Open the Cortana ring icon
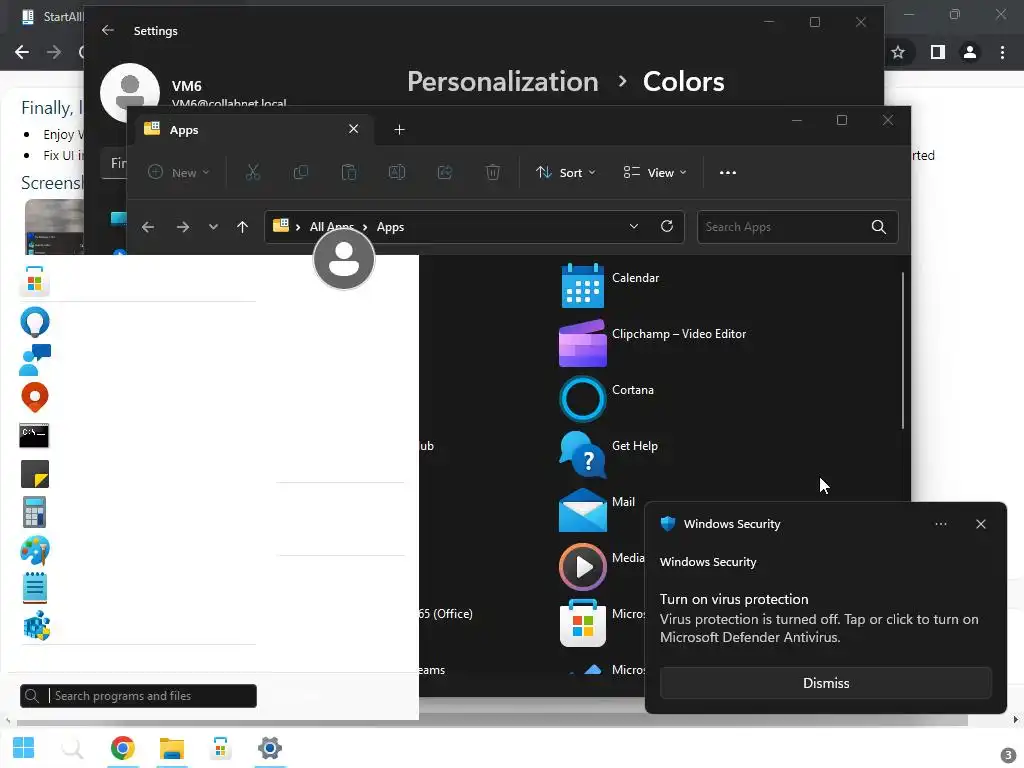 click(x=583, y=398)
